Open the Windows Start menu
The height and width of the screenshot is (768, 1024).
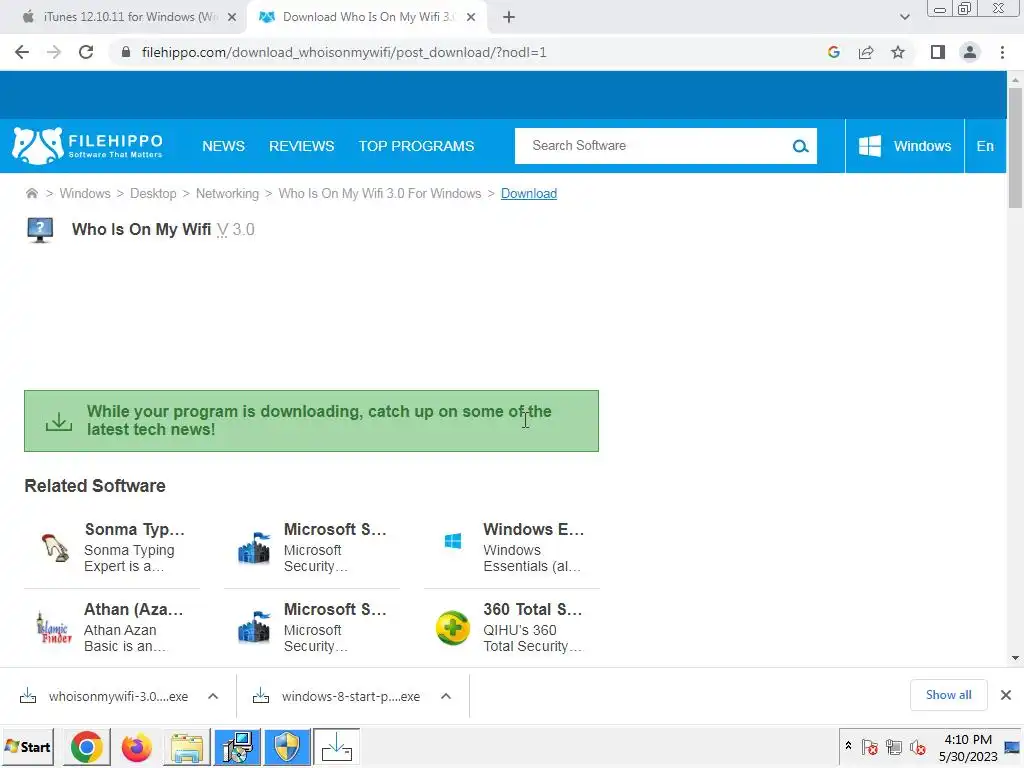click(27, 746)
